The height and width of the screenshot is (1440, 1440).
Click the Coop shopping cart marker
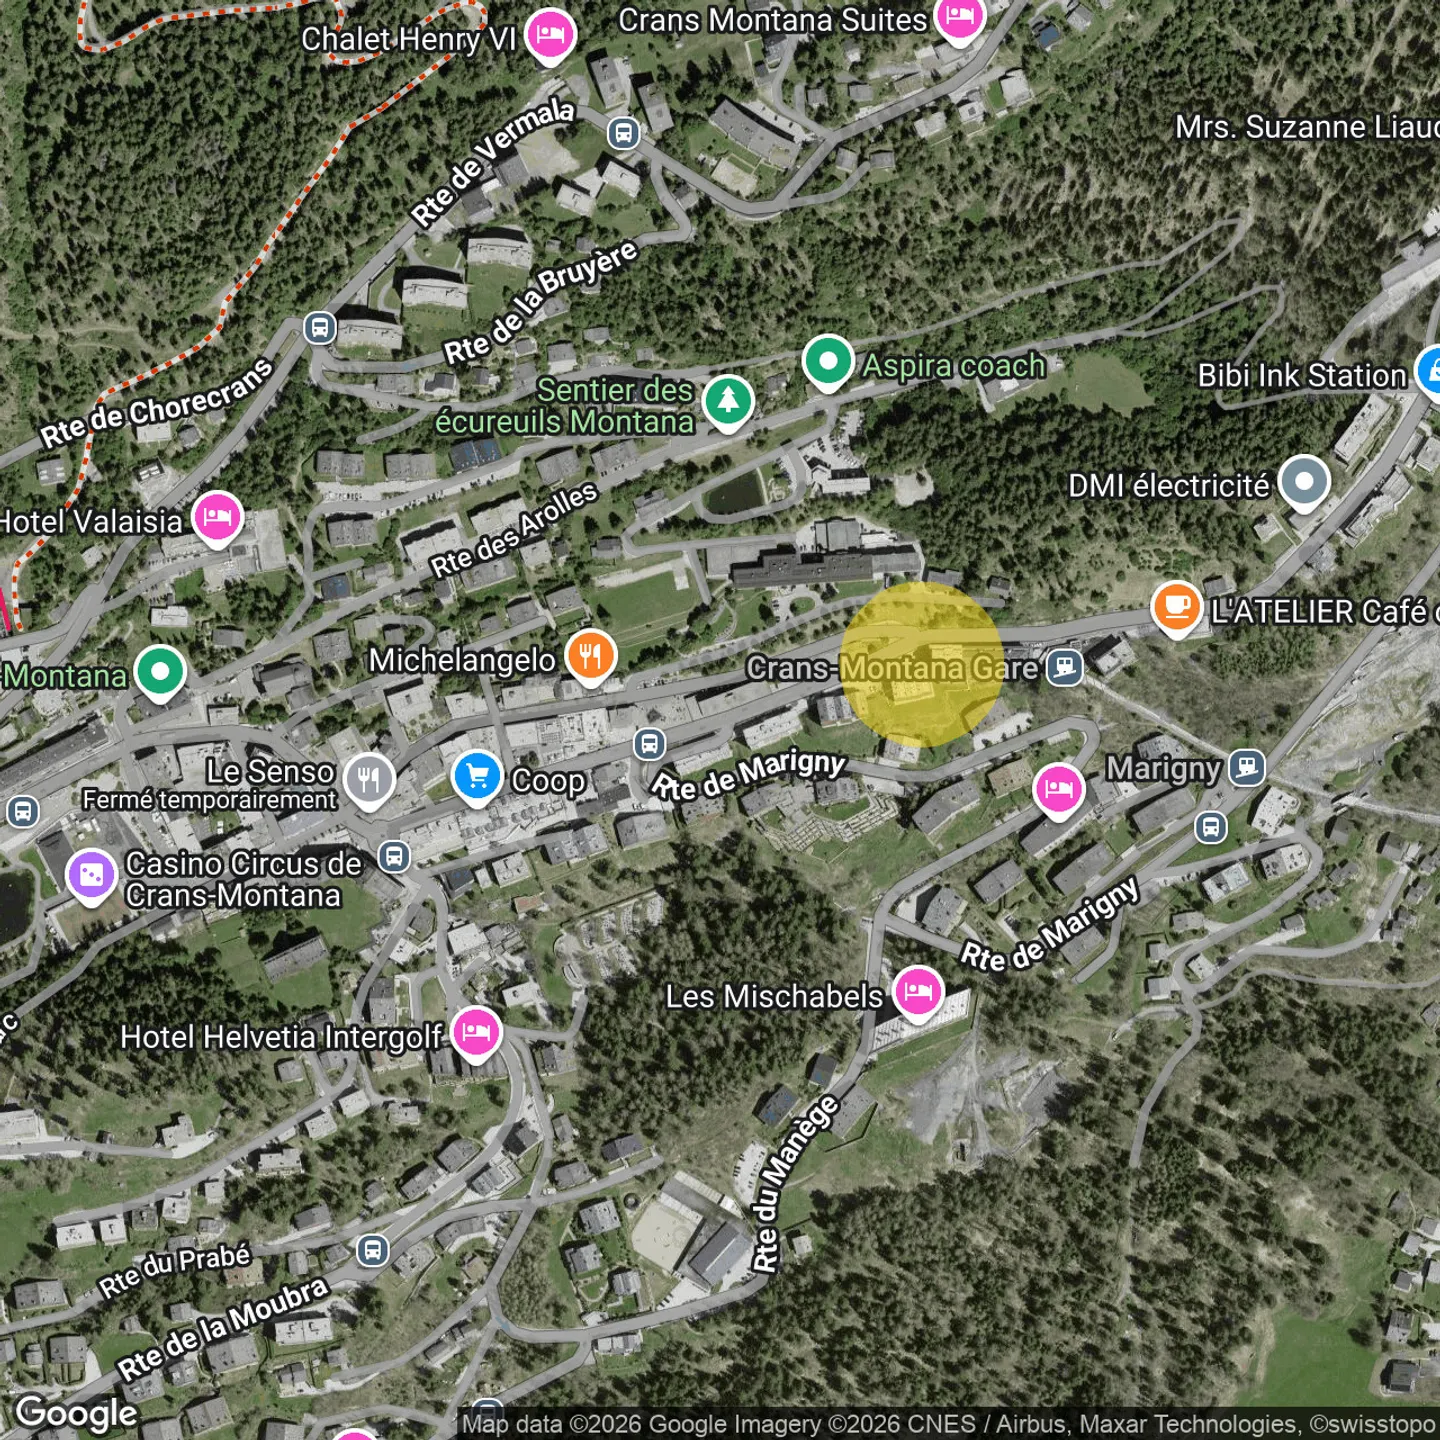pos(477,777)
